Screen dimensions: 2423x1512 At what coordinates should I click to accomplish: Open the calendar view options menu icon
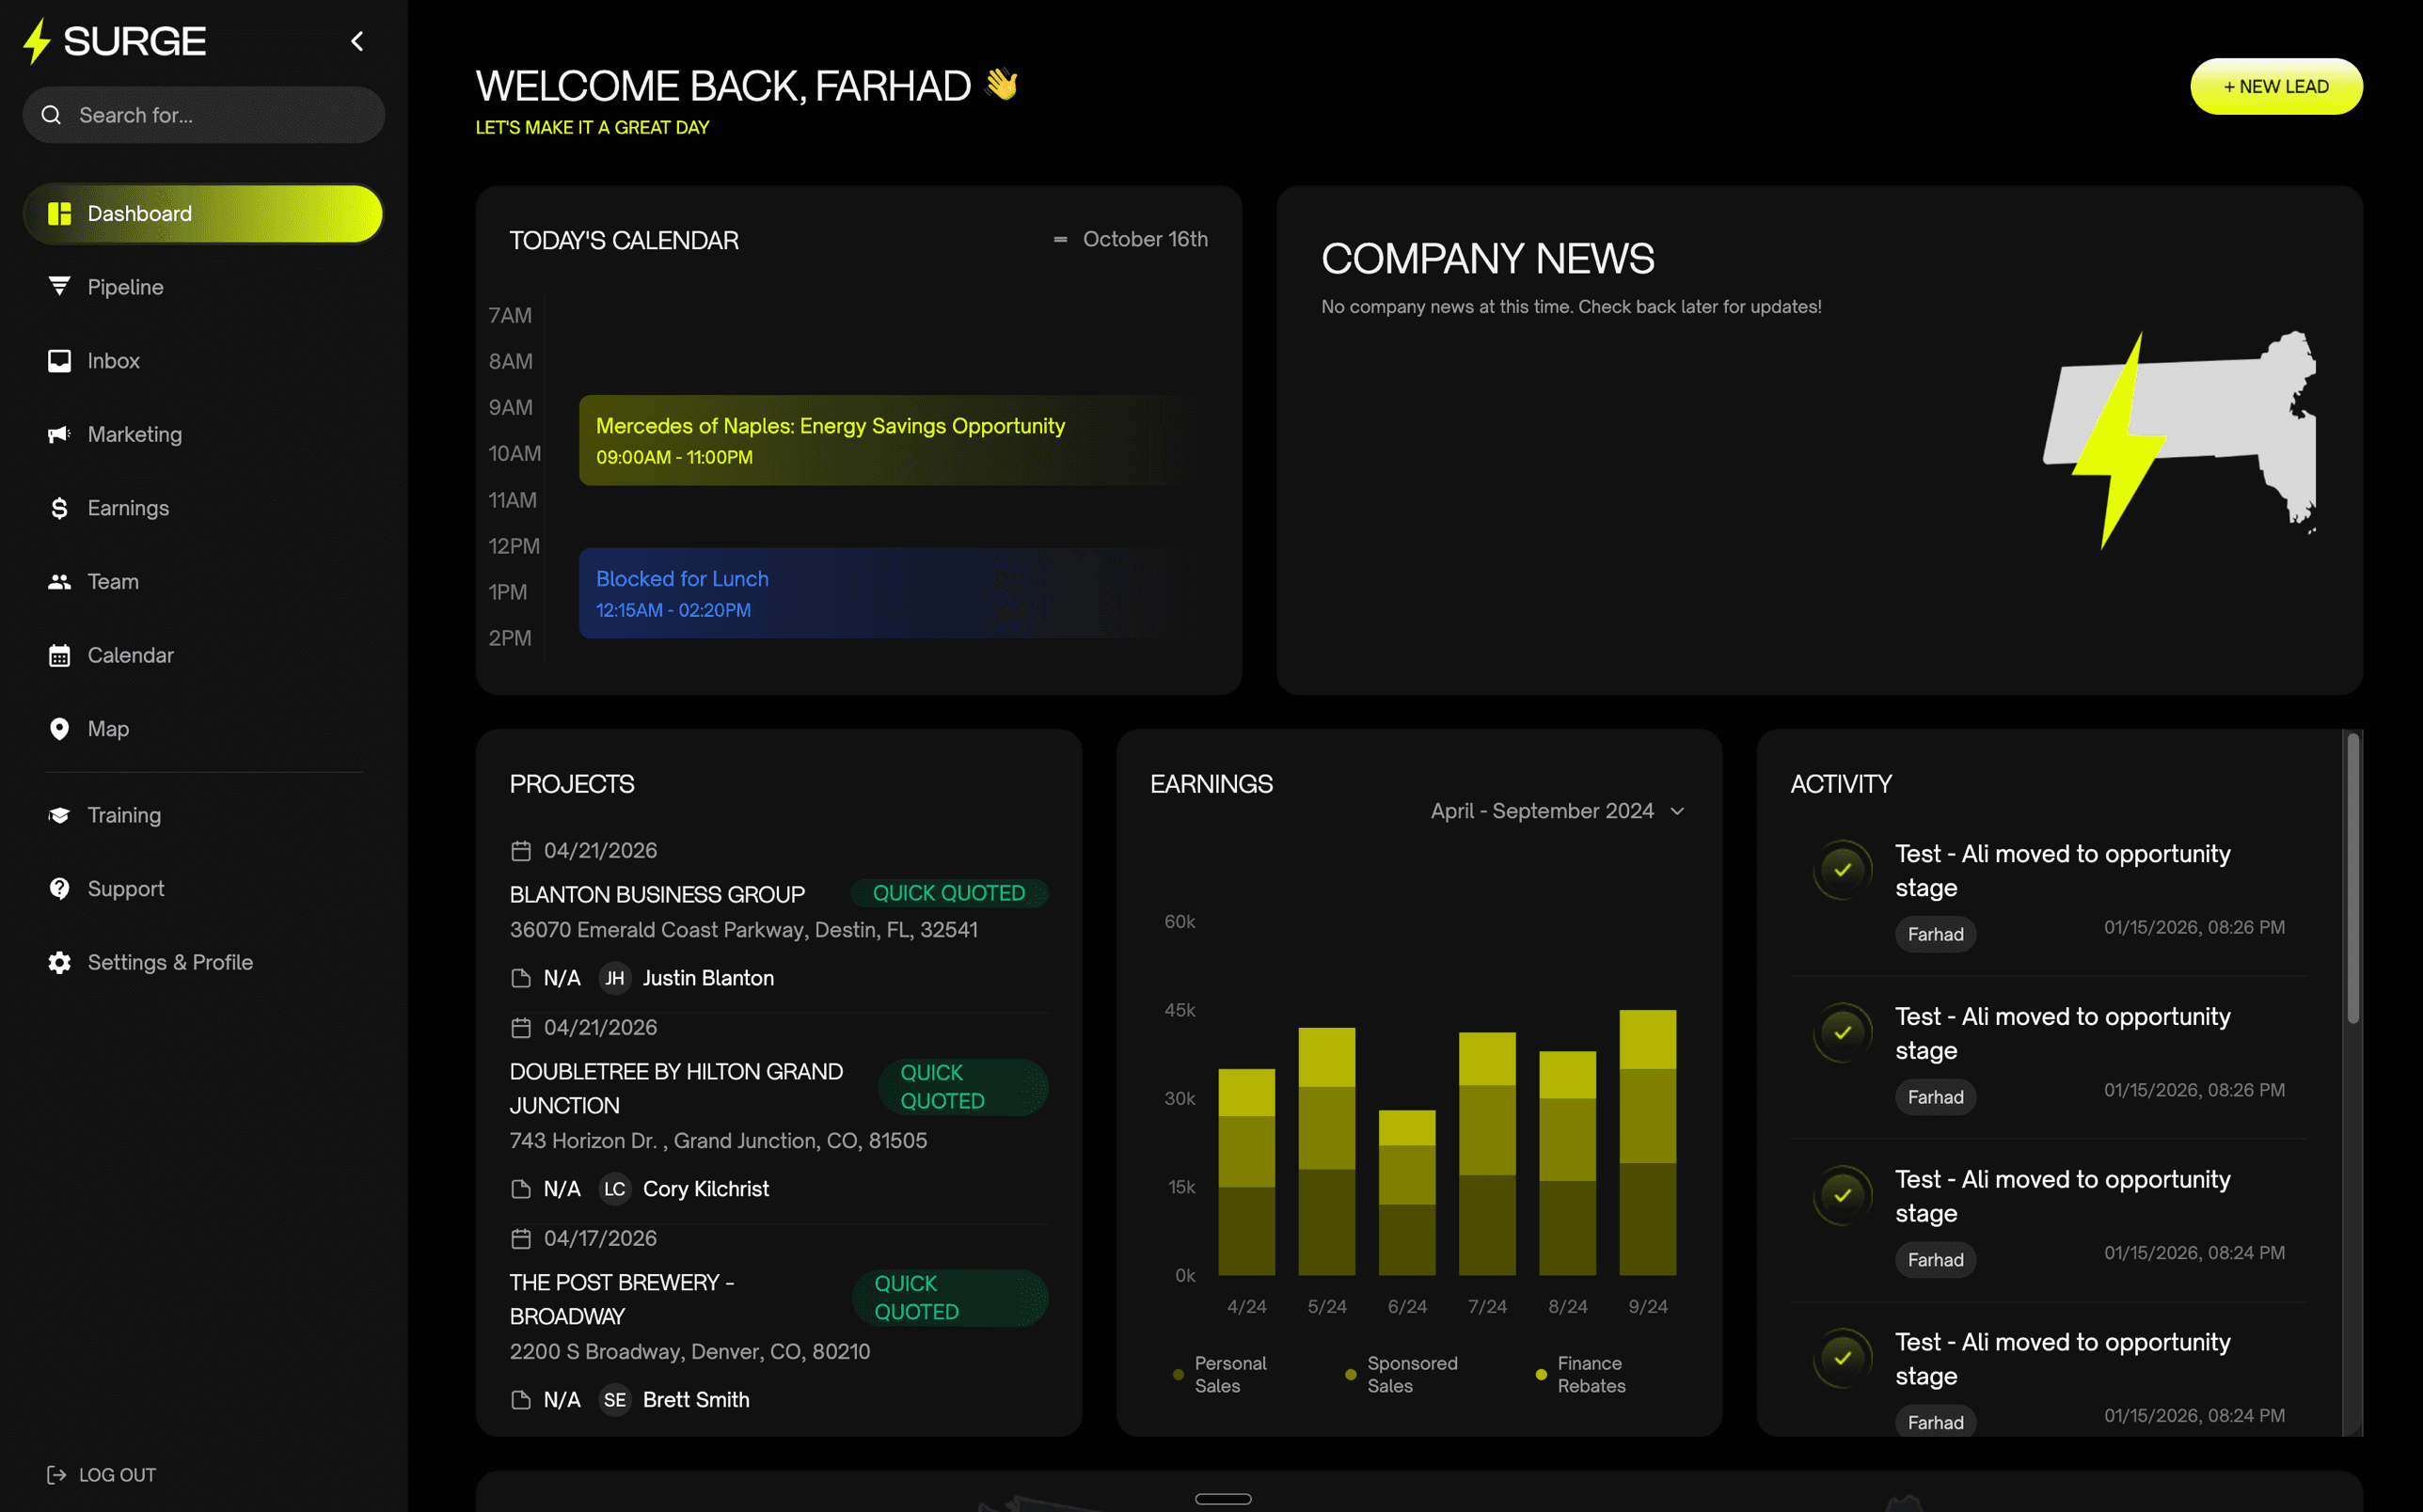tap(1060, 239)
